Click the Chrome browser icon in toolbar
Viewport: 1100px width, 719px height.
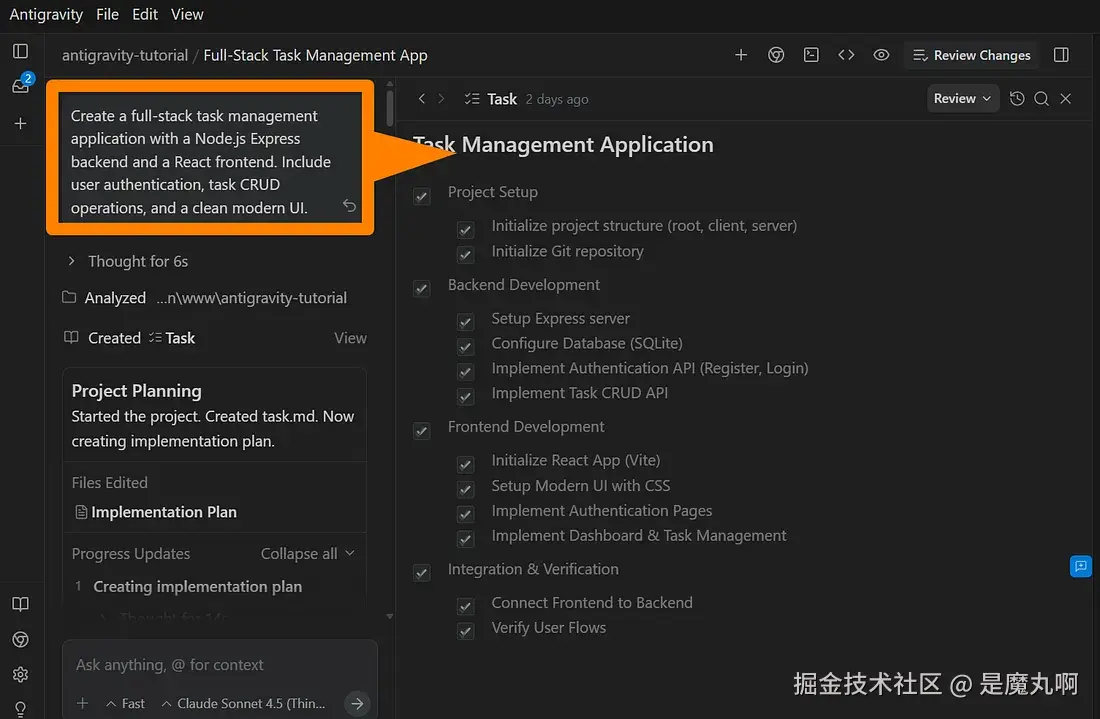(776, 55)
